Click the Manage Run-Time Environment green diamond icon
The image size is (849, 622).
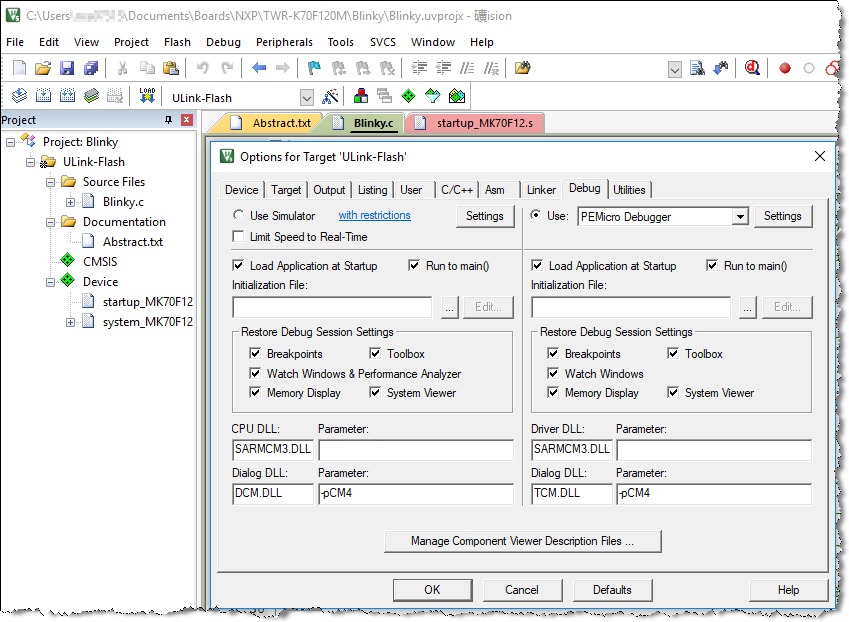click(x=408, y=96)
